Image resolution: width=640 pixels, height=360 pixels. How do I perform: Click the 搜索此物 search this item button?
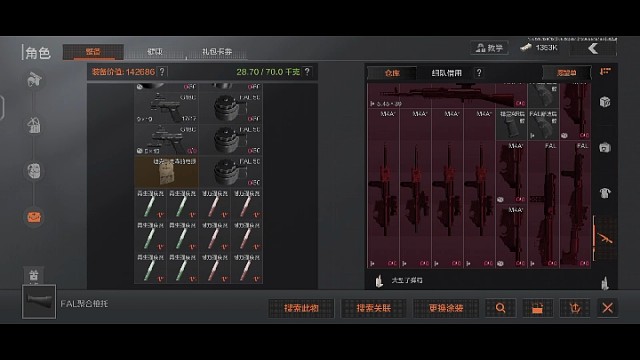pyautogui.click(x=301, y=308)
